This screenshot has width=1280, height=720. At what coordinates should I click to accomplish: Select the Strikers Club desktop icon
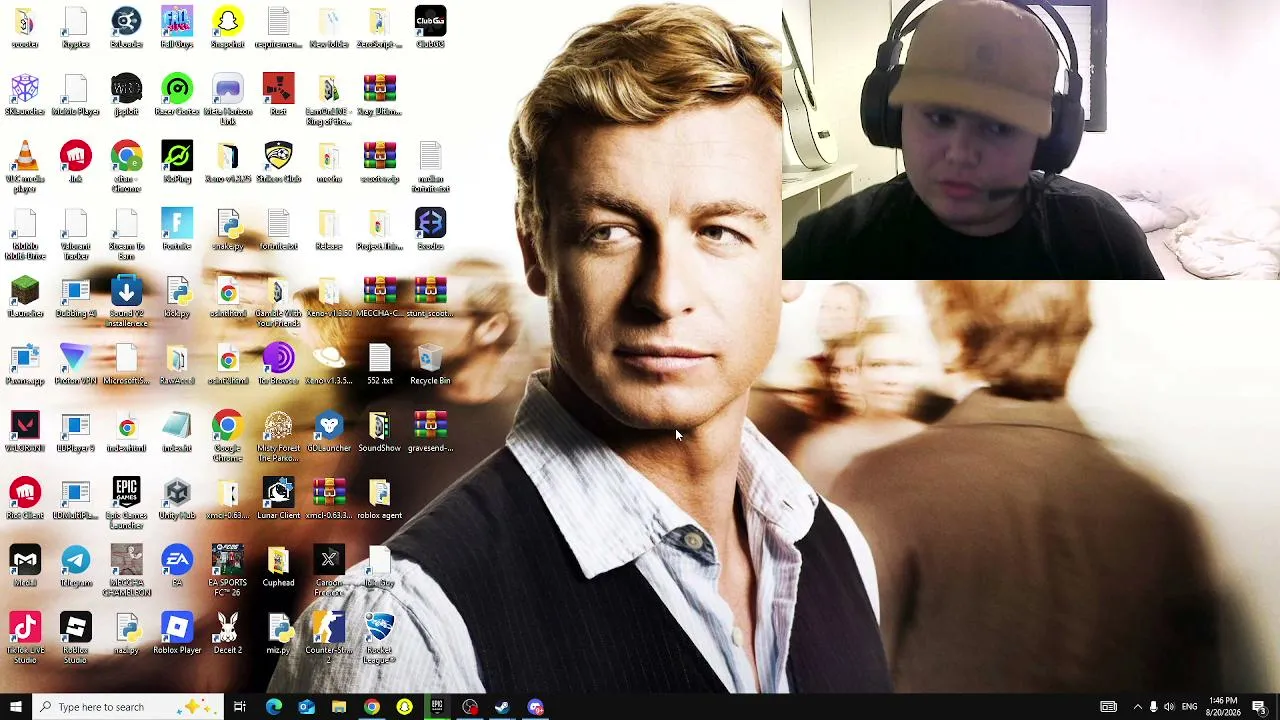point(278,162)
